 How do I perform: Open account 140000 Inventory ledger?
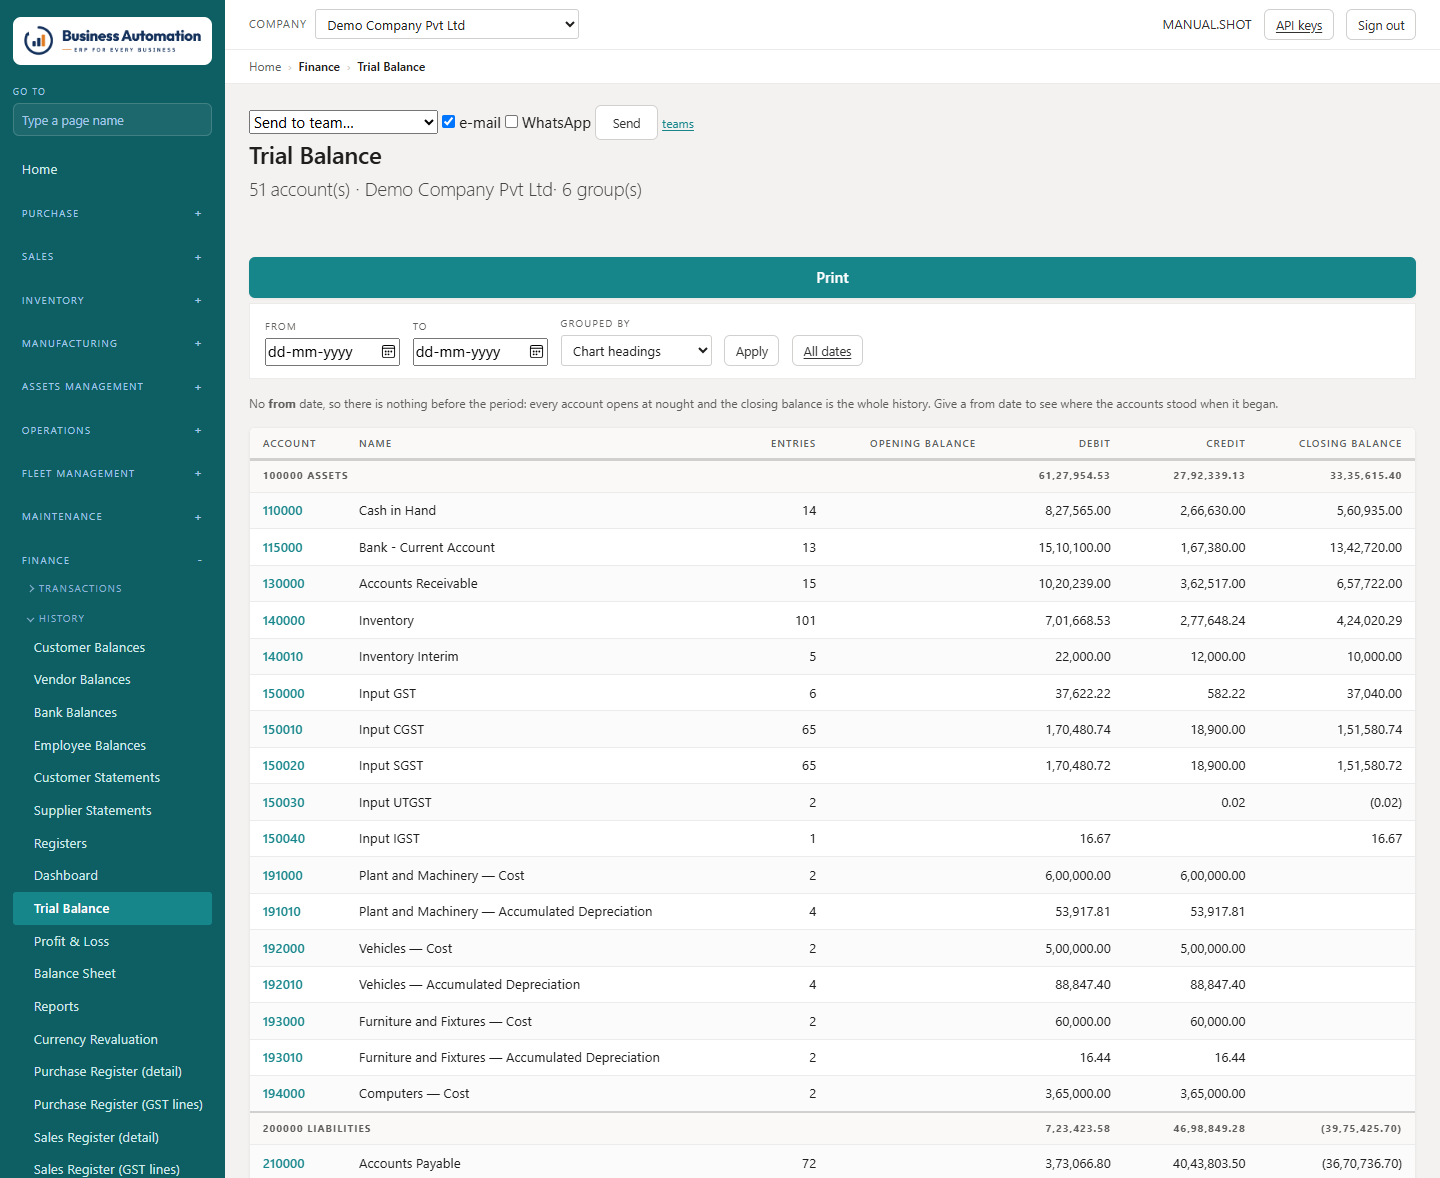283,621
